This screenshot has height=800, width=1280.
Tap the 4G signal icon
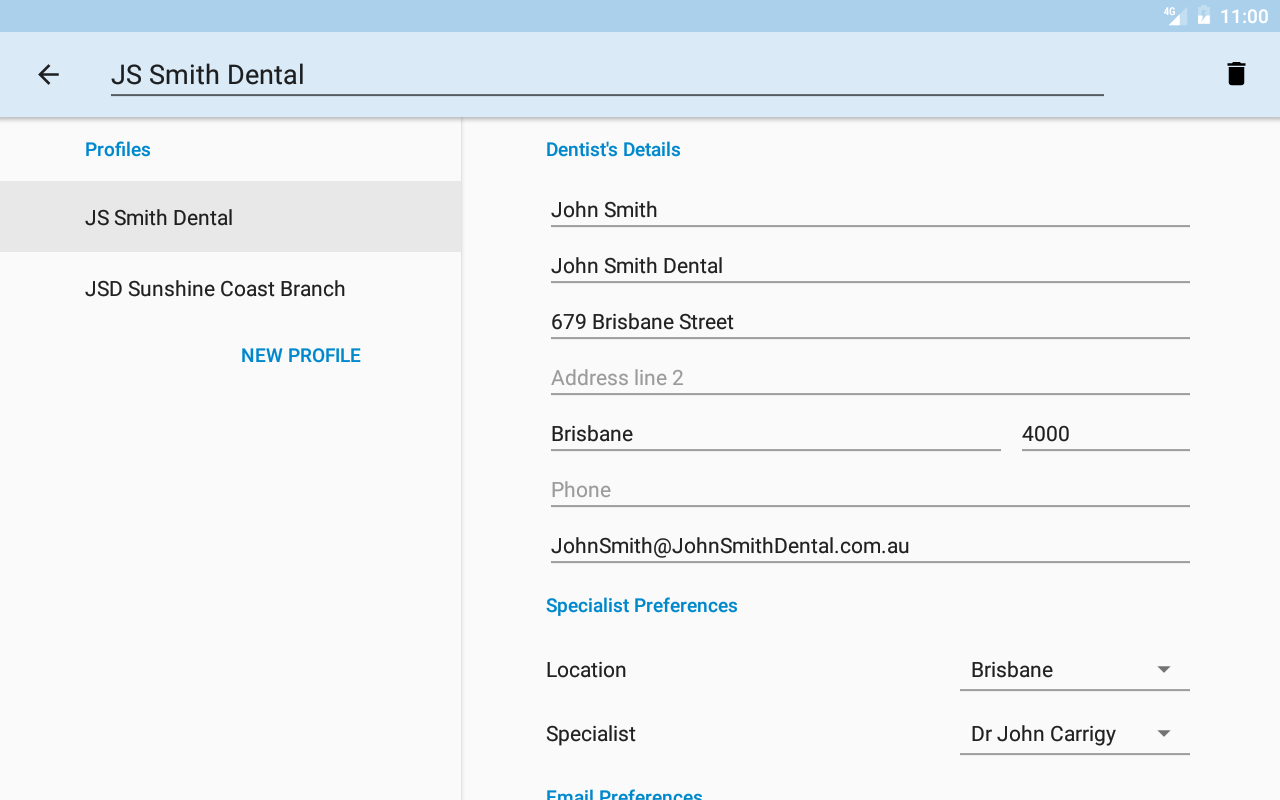pos(1174,16)
